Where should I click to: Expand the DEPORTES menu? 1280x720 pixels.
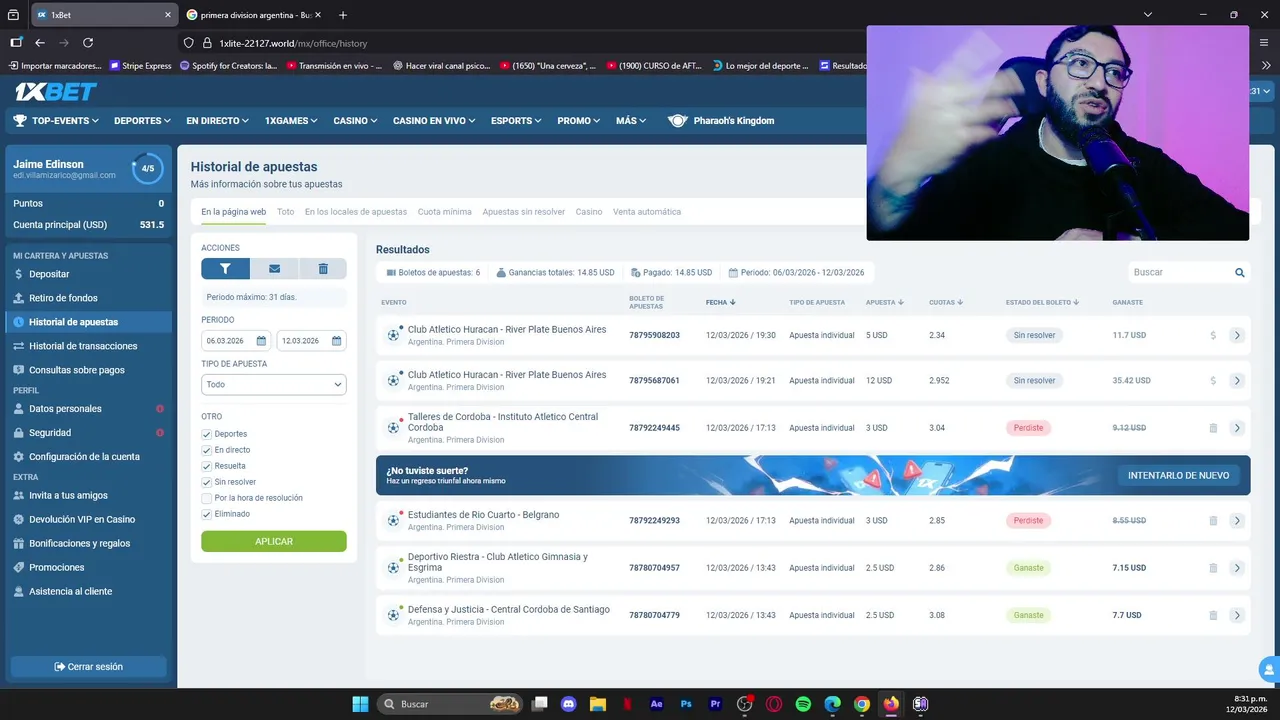point(142,121)
